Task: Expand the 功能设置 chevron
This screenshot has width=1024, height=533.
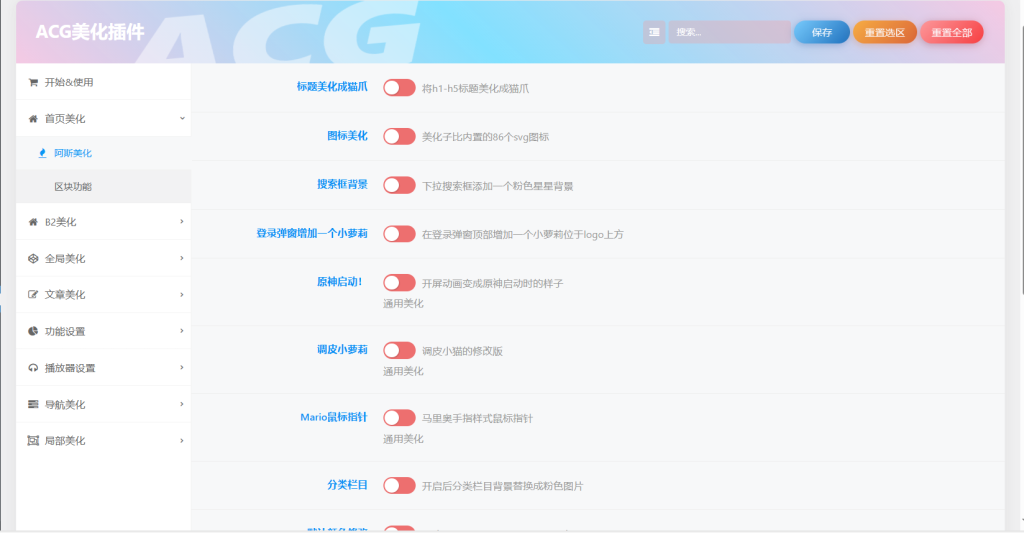Action: 182,331
